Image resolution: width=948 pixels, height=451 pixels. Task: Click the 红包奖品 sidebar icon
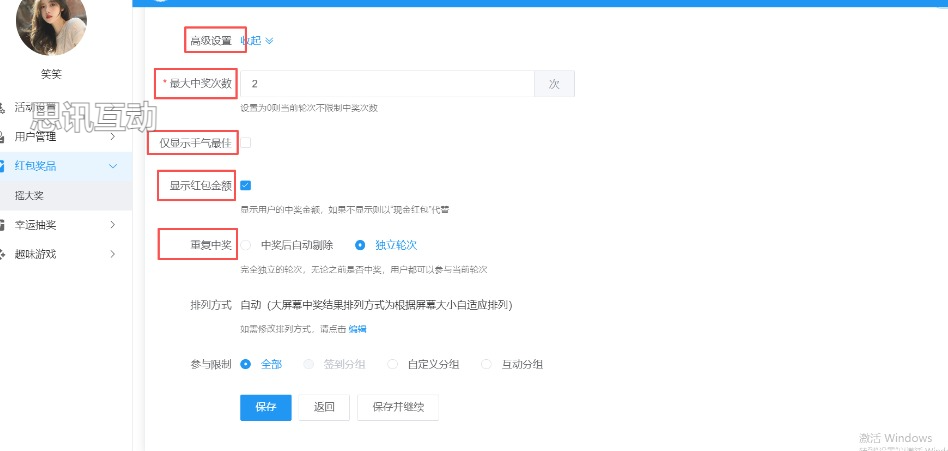[5, 165]
